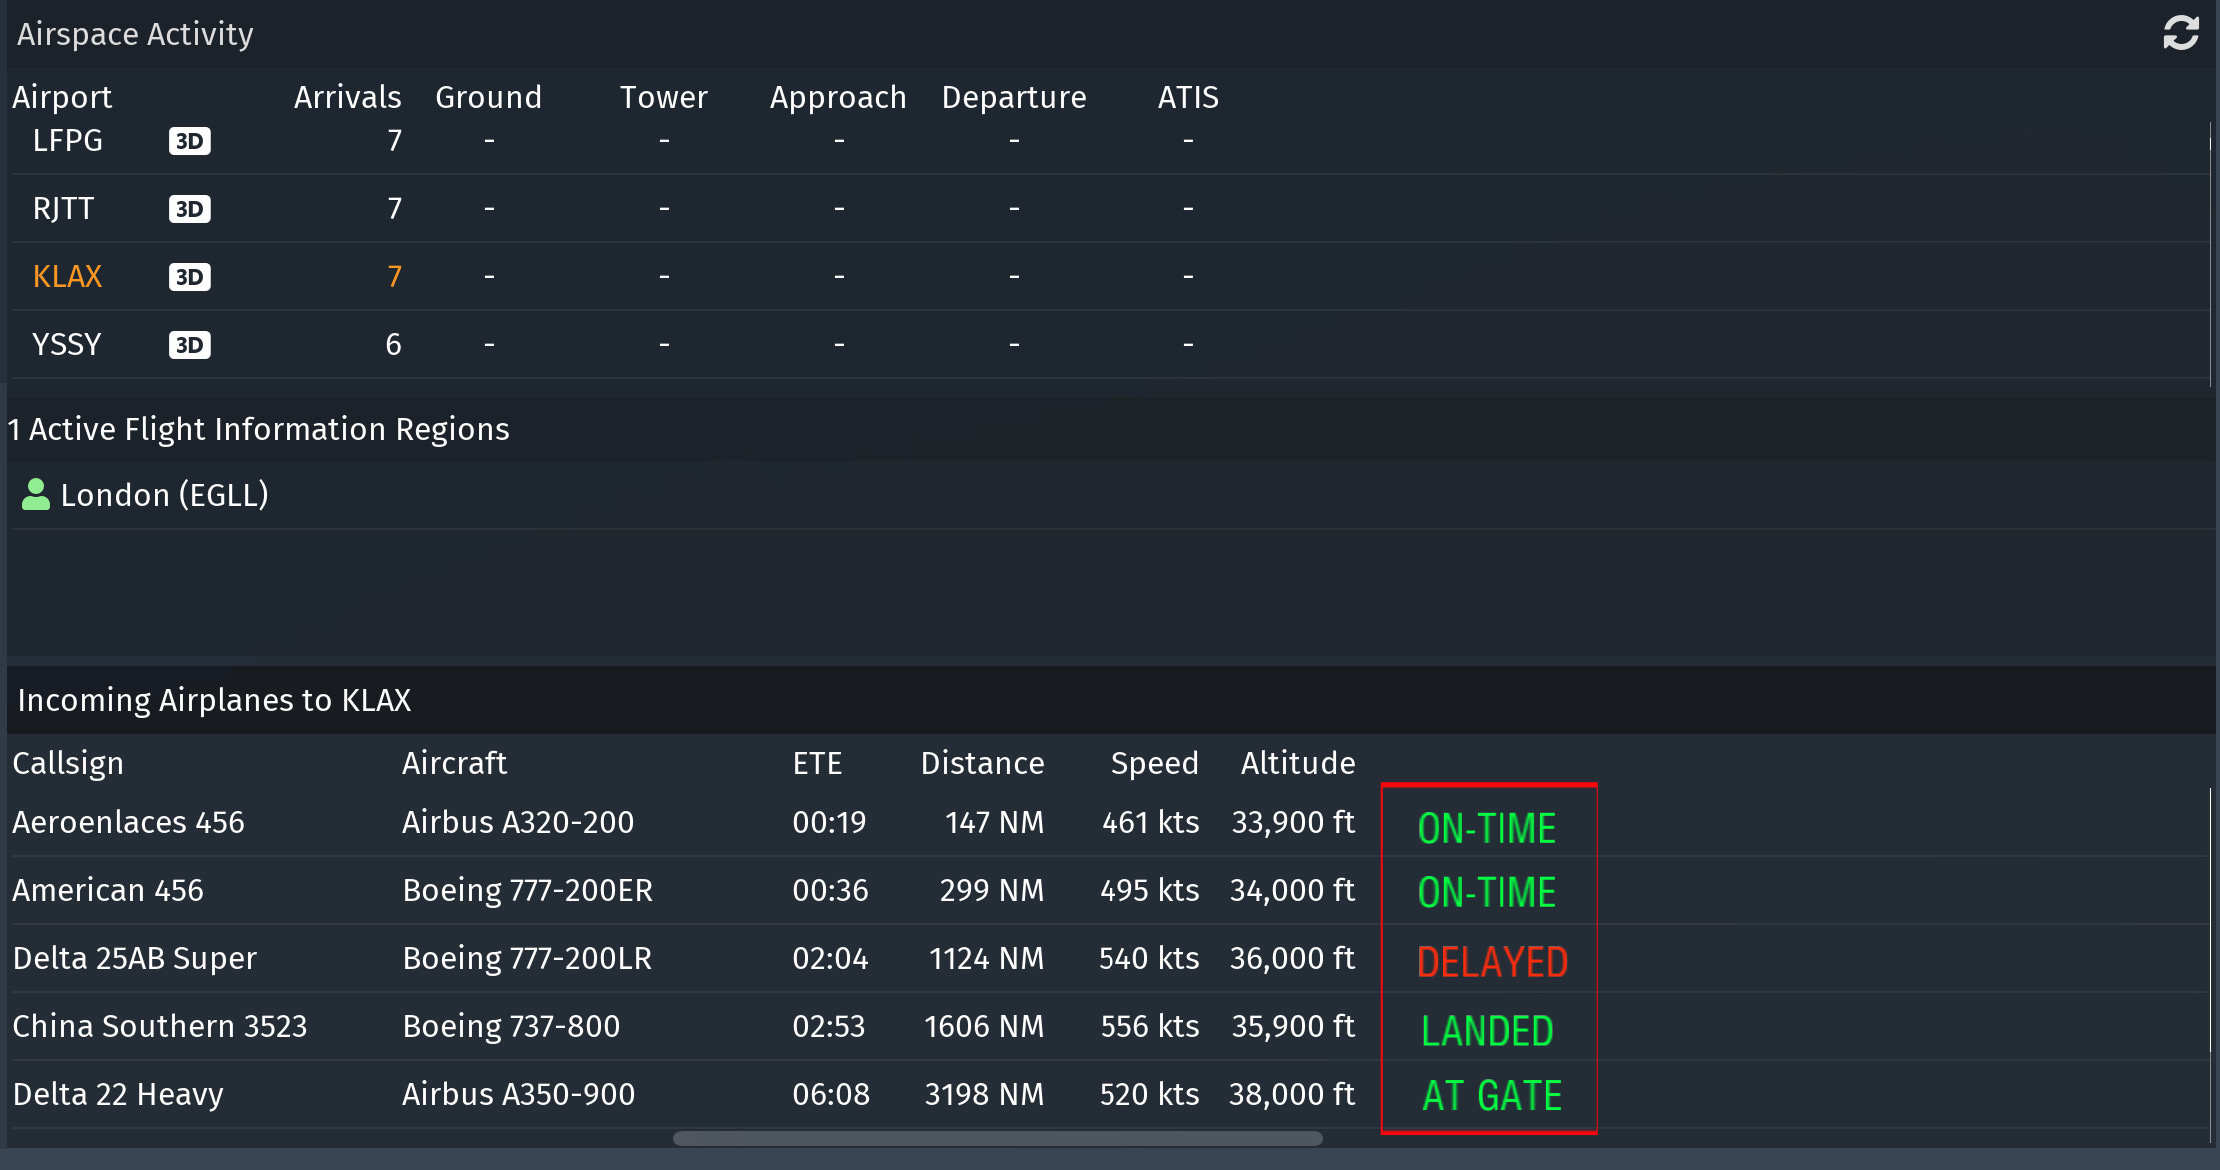
Task: Open 3D view for YSSY airport
Action: coord(189,345)
